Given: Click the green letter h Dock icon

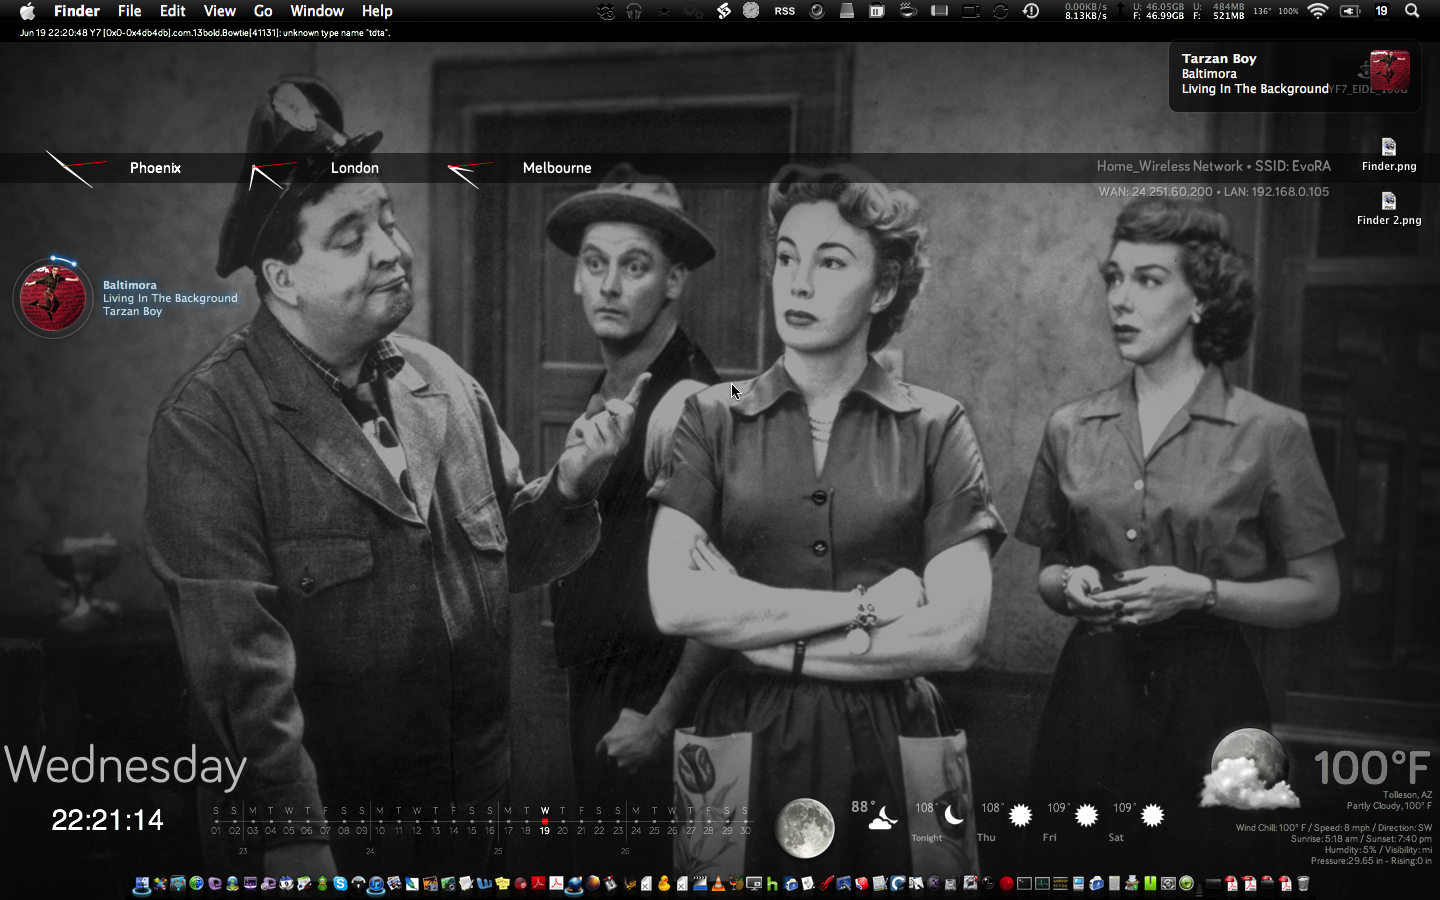Looking at the screenshot, I should point(772,883).
